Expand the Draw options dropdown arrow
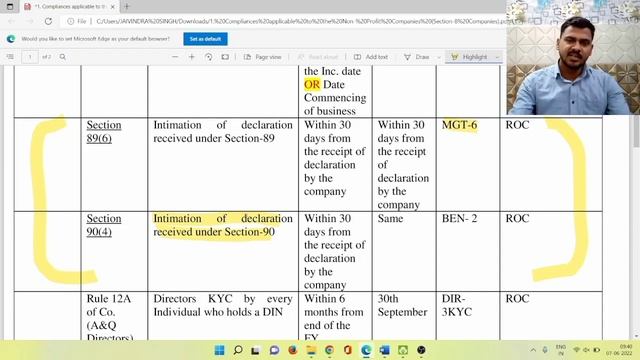Image resolution: width=640 pixels, height=360 pixels. coord(439,57)
